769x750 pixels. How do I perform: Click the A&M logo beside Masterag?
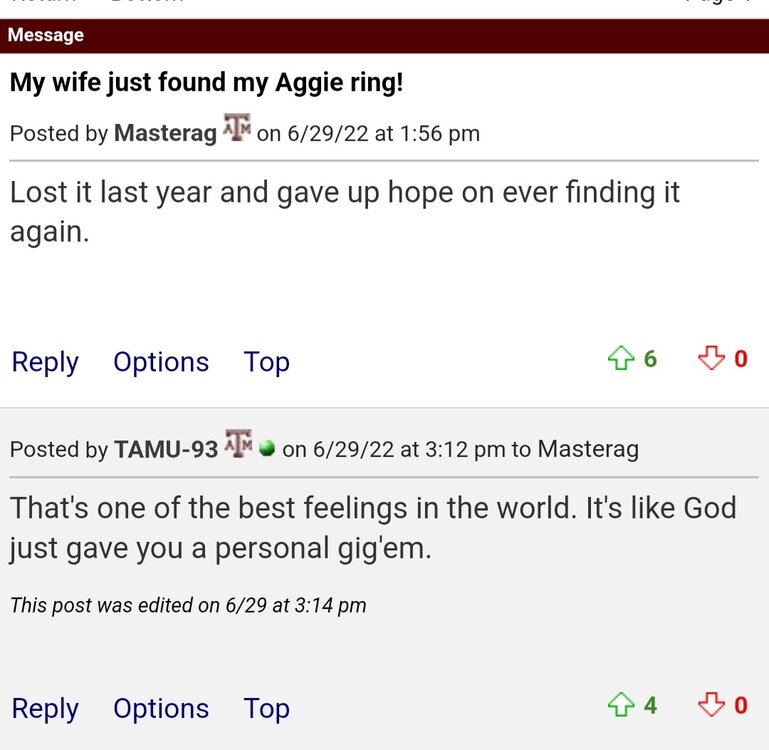(x=237, y=130)
